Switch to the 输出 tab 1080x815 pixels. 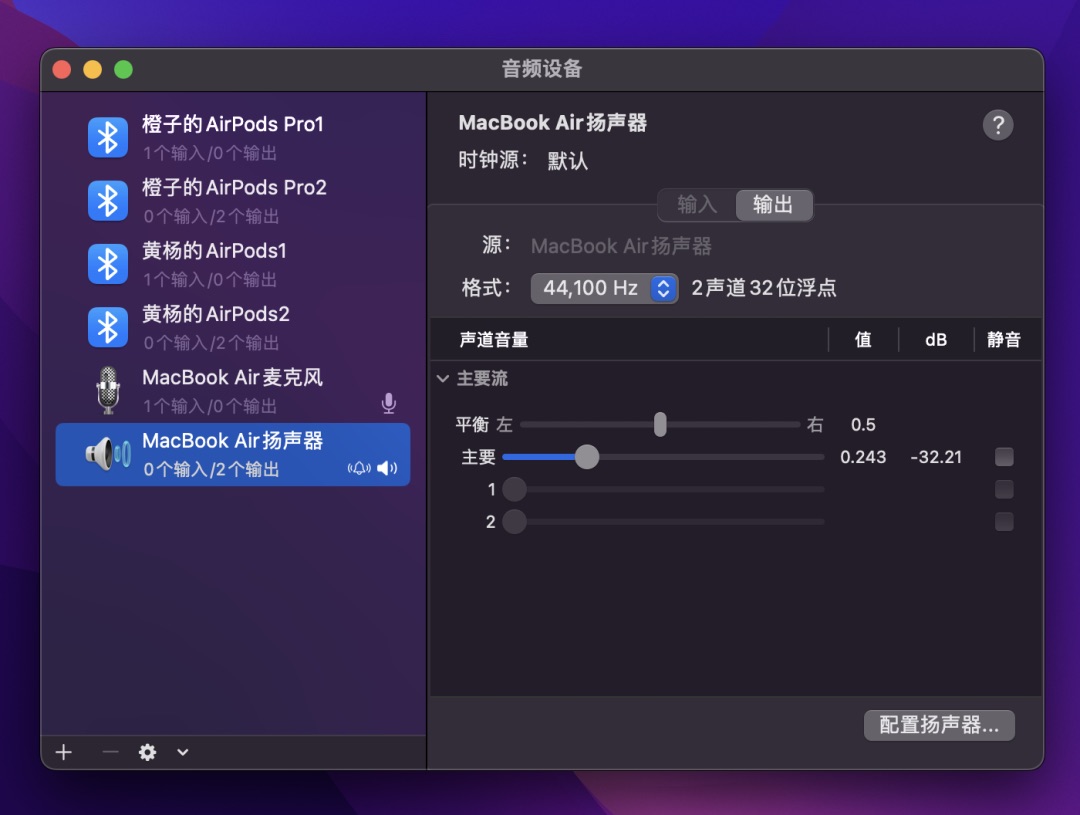pos(773,205)
